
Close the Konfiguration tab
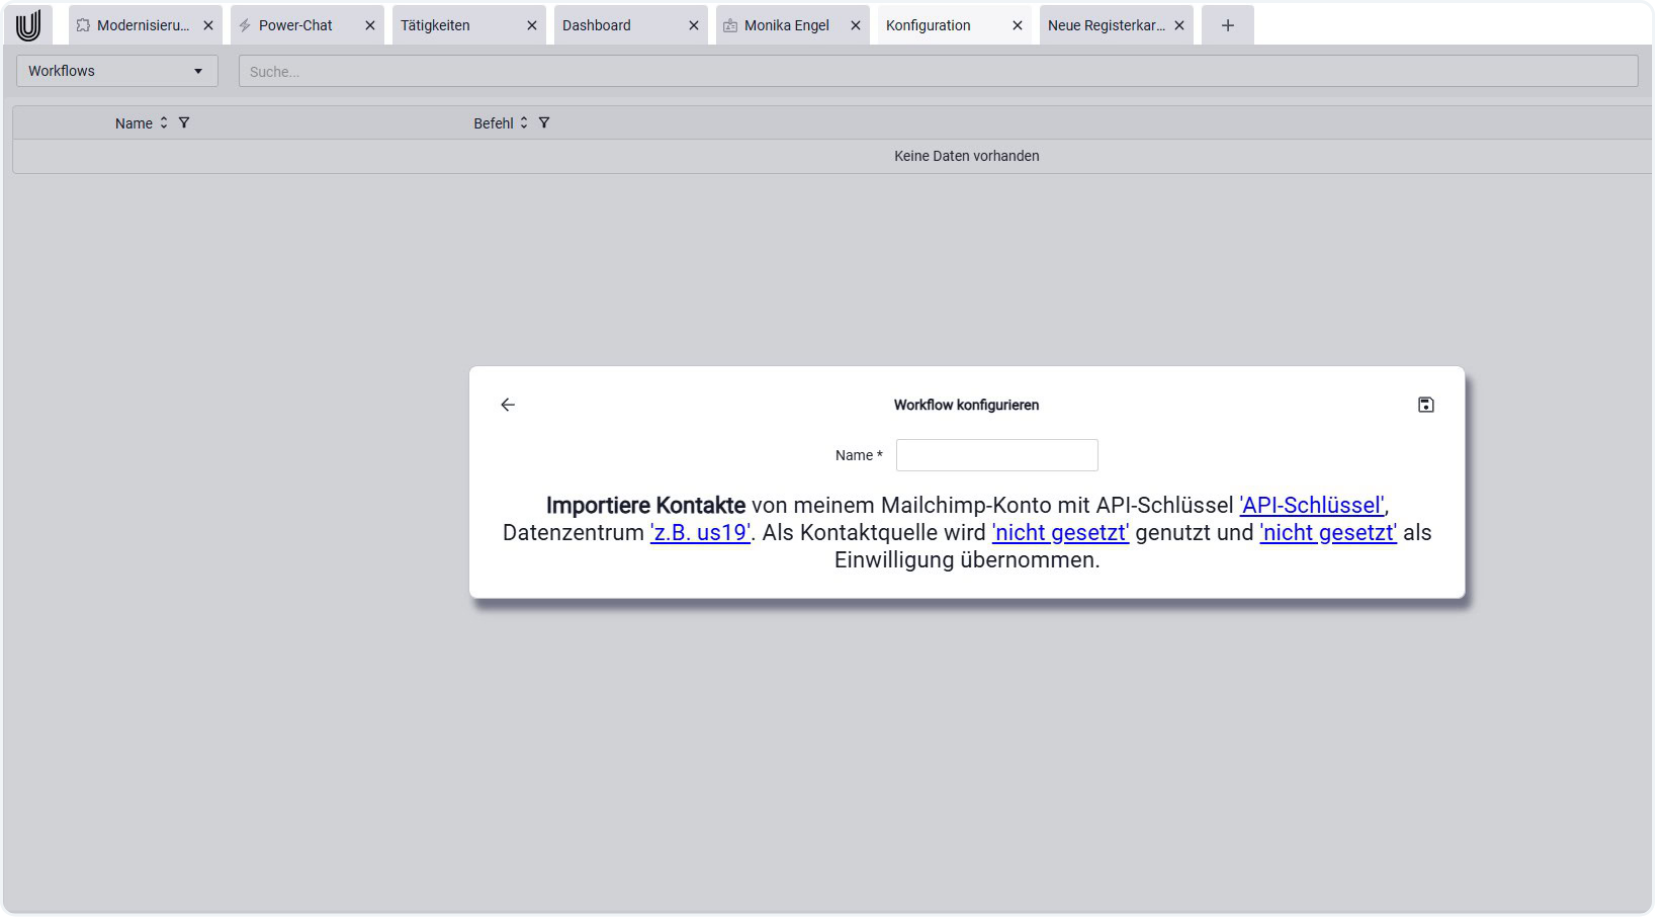[x=1017, y=26]
